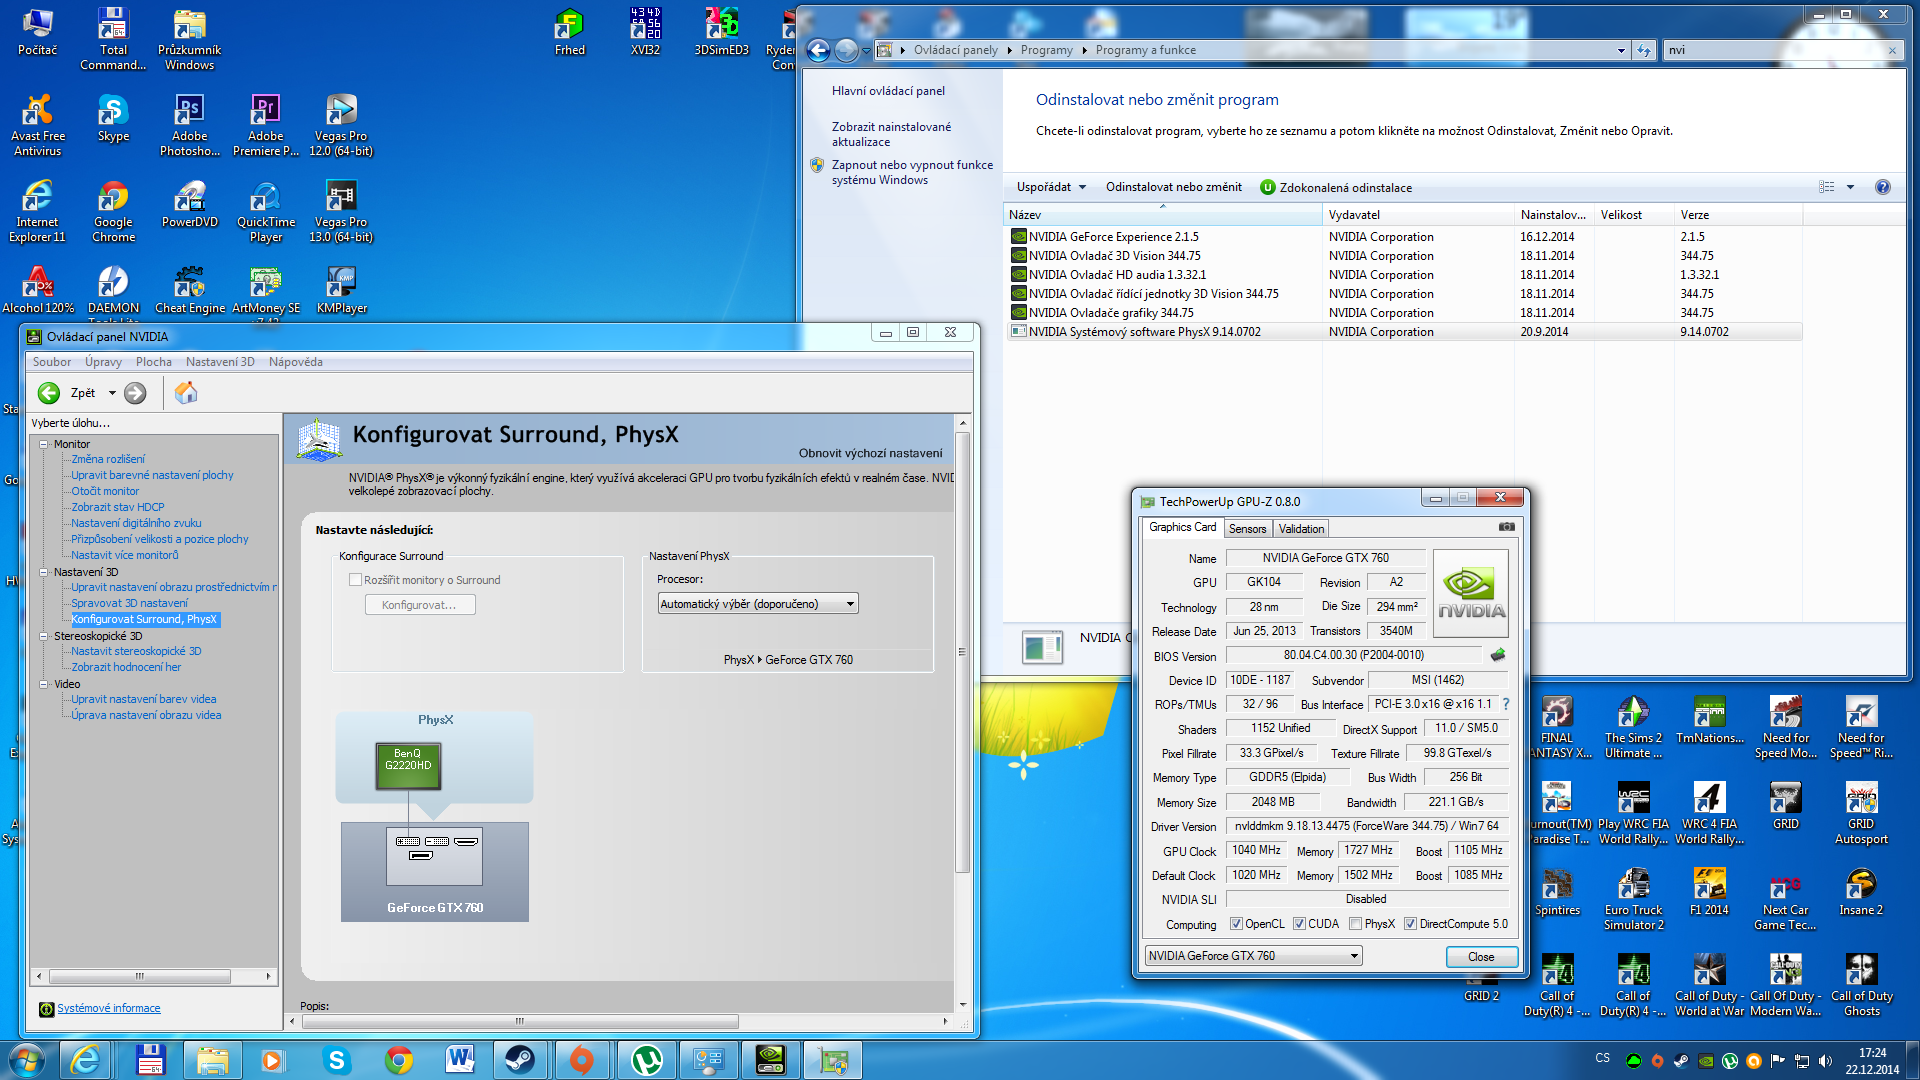Open Euro Truck Simulator 2 desktop icon

[x=1633, y=900]
